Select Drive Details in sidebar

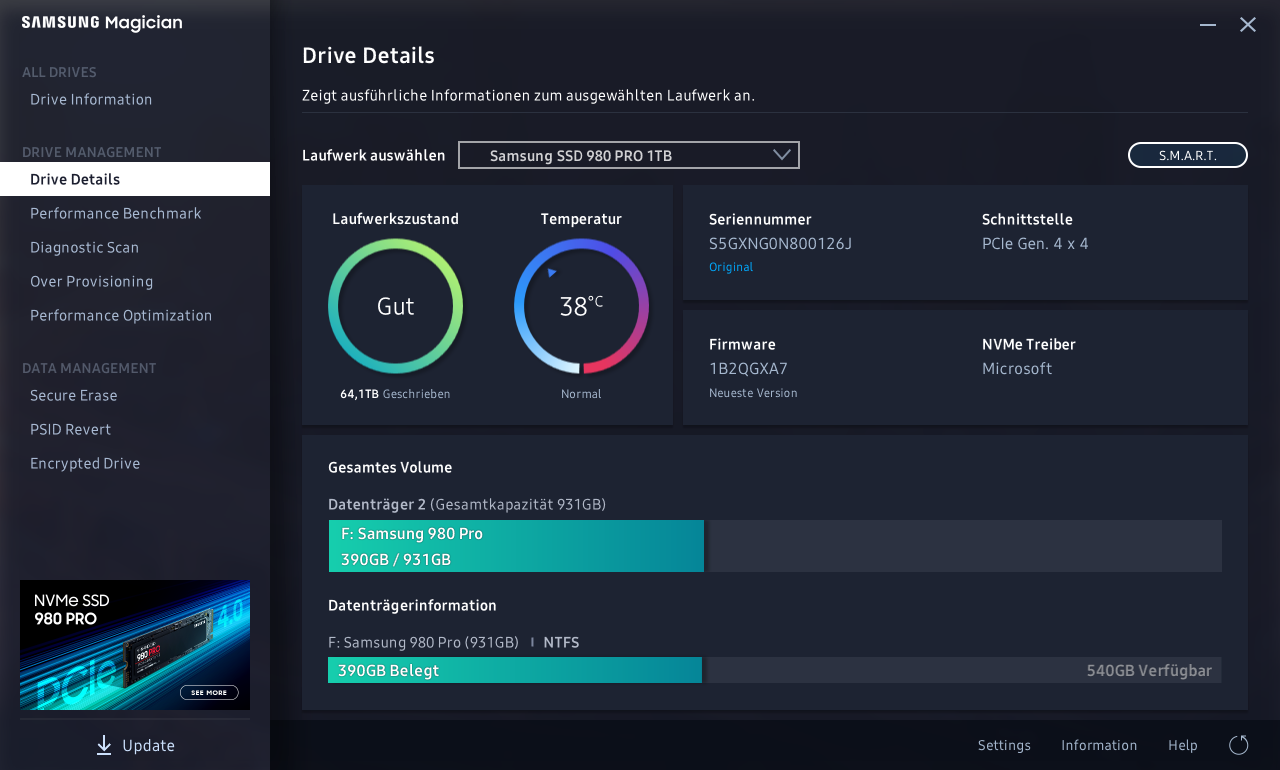[135, 179]
